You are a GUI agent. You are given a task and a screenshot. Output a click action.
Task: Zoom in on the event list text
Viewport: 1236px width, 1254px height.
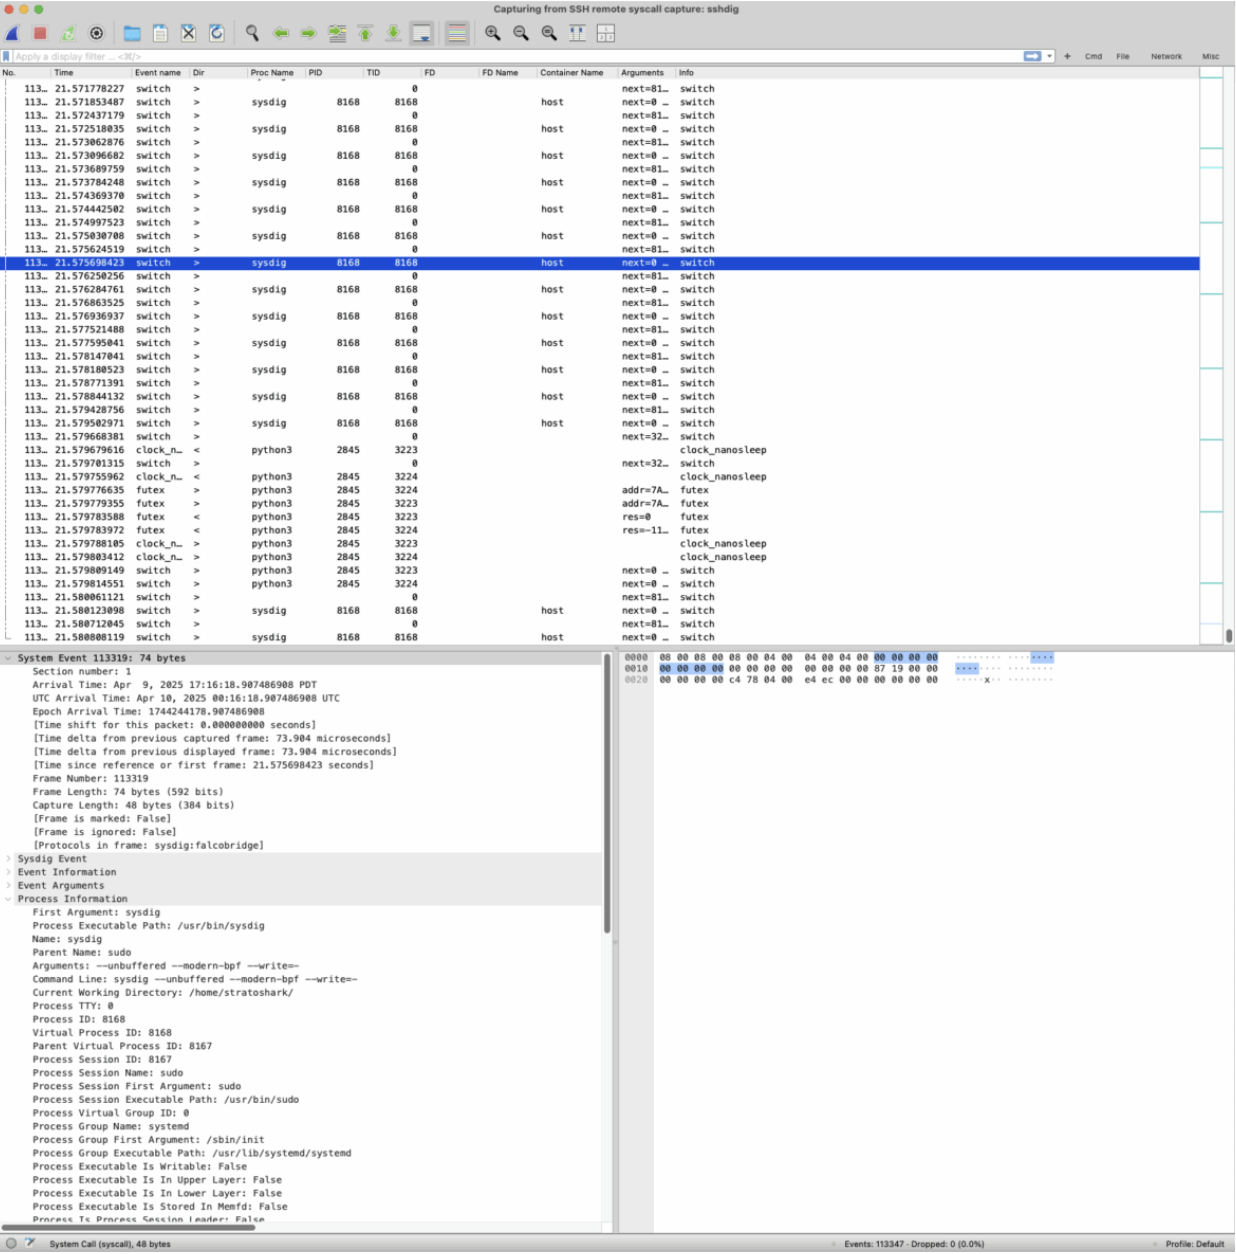[x=493, y=34]
